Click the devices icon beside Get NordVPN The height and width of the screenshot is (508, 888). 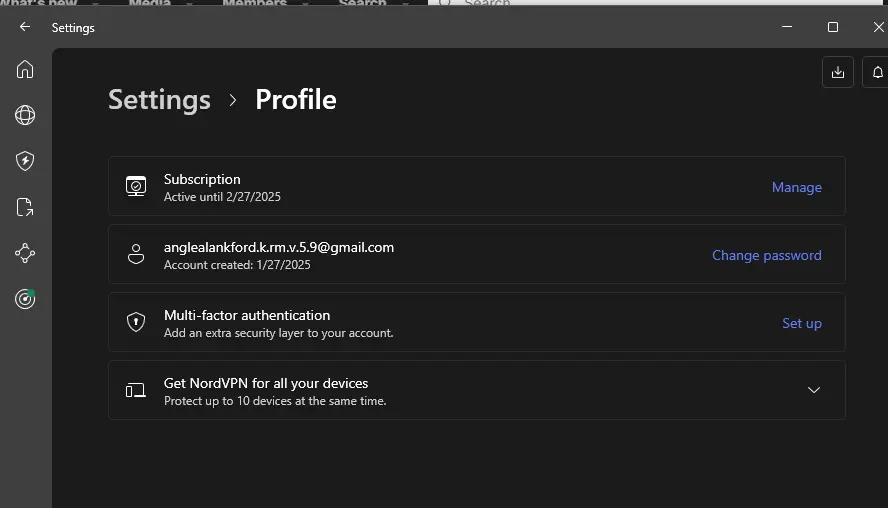point(136,390)
